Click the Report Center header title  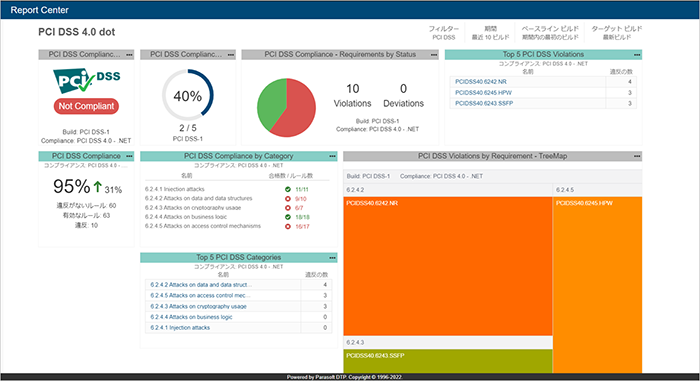click(x=39, y=10)
